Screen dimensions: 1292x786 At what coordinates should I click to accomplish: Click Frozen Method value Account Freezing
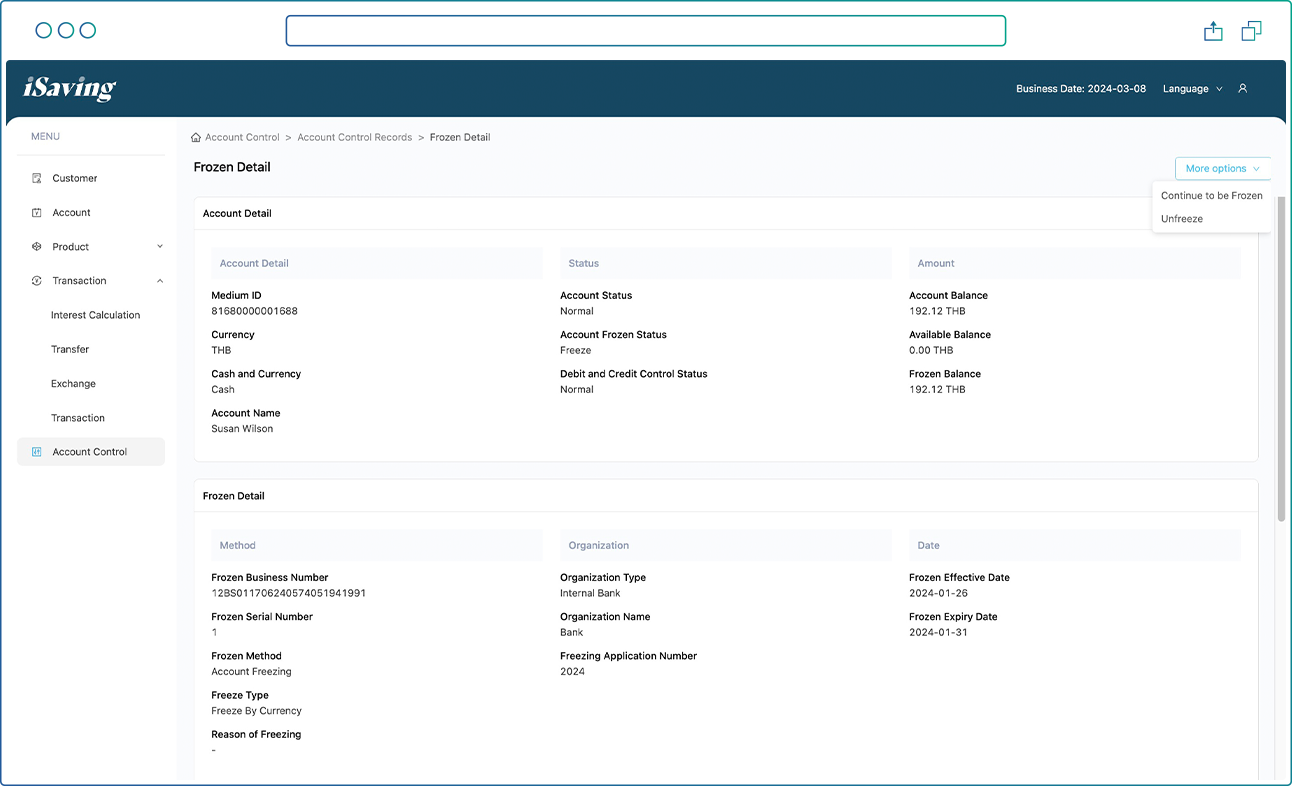[x=251, y=672]
